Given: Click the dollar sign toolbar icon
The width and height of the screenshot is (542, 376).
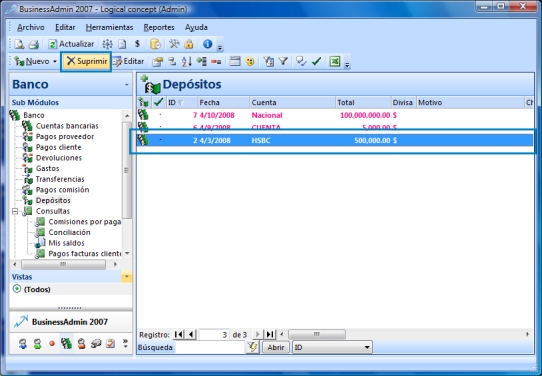Looking at the screenshot, I should coord(137,44).
